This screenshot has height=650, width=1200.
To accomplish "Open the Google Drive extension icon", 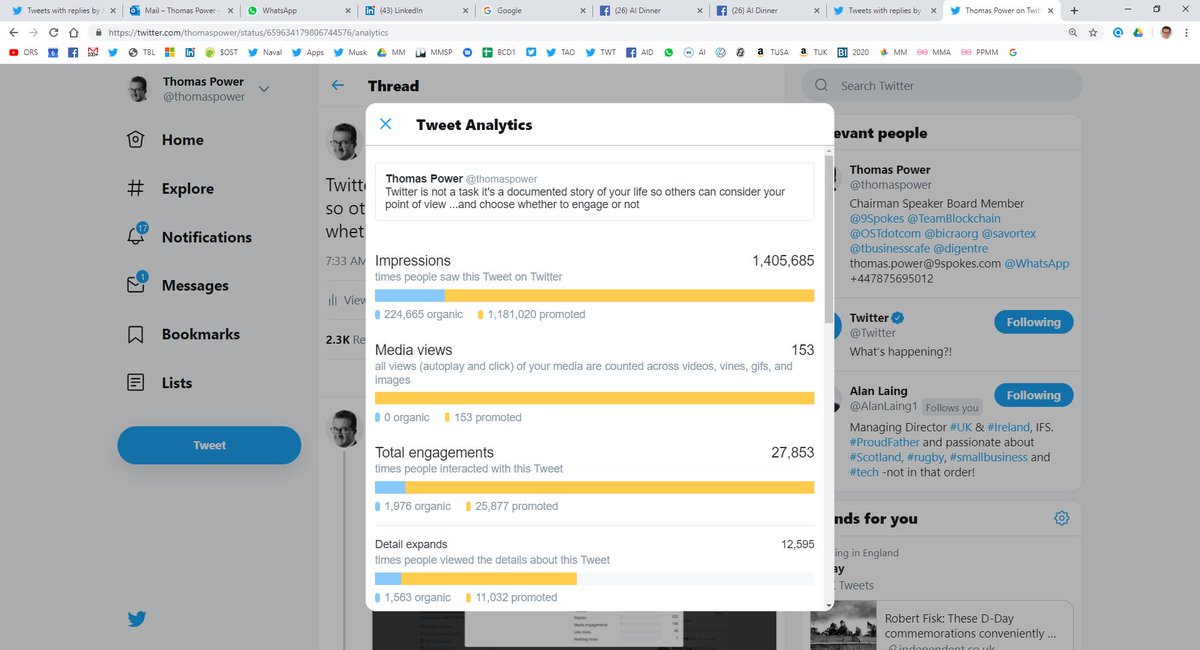I will tap(1139, 32).
